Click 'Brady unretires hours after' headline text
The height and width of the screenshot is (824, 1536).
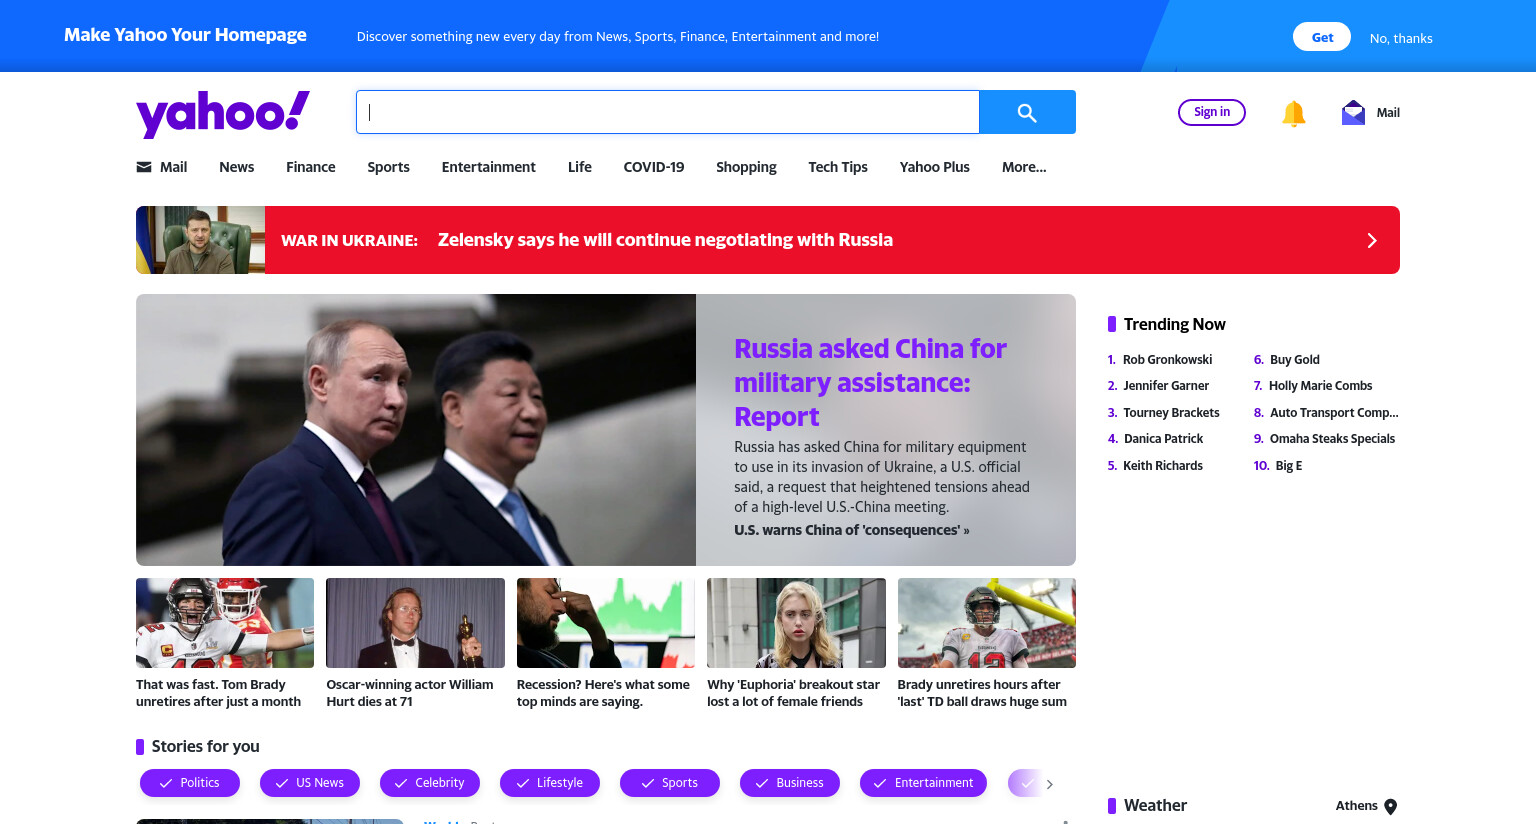click(982, 693)
